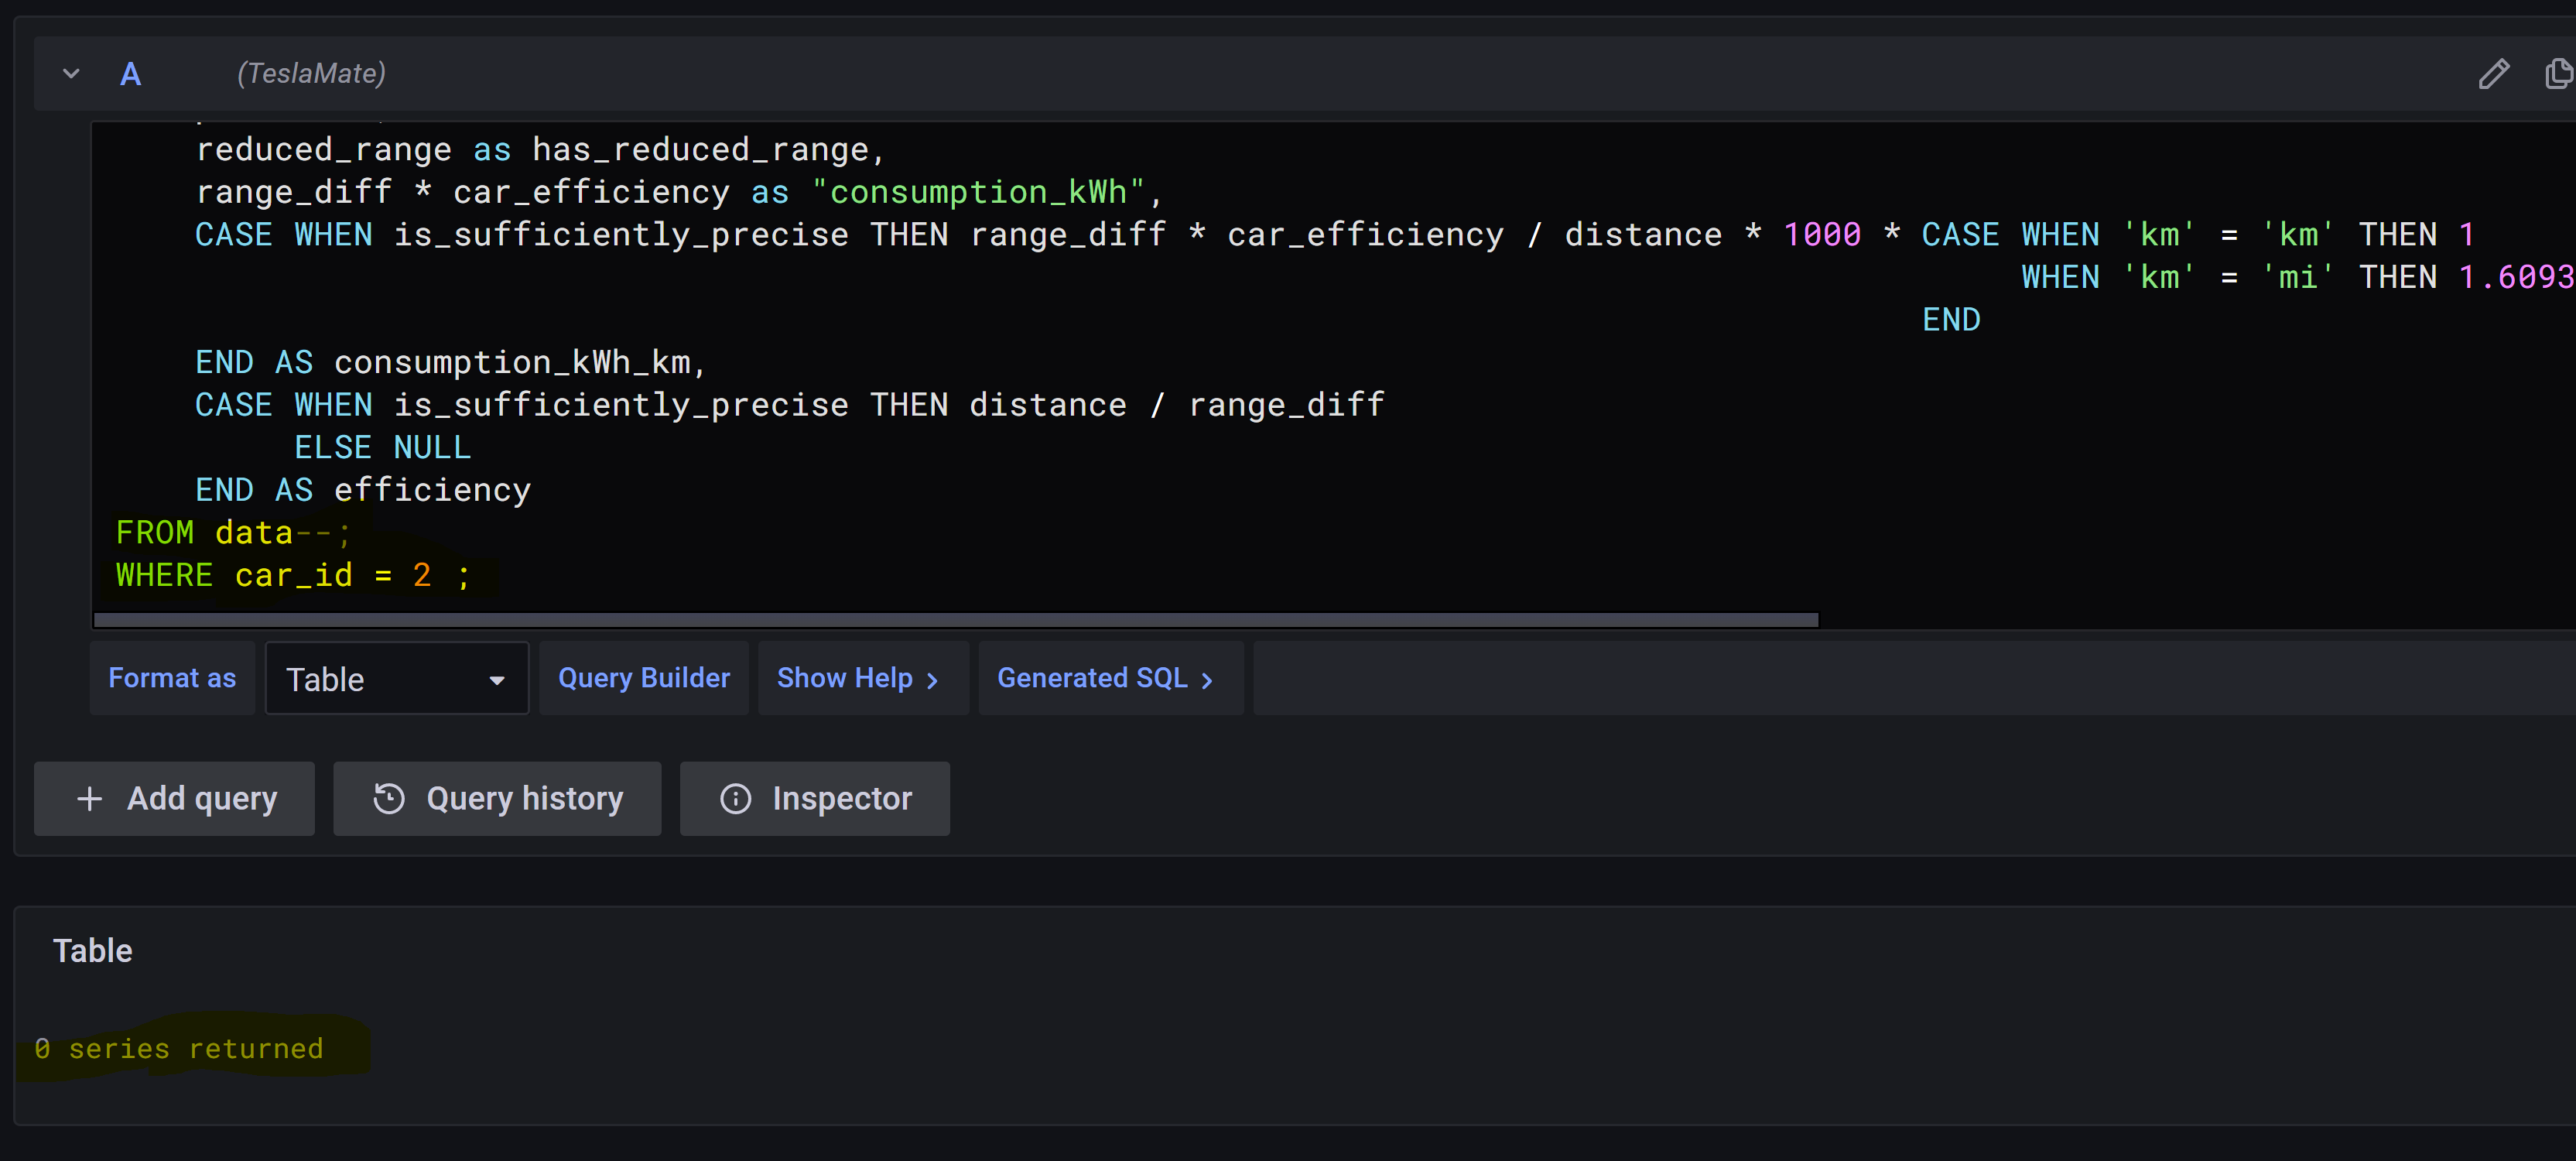Click the 'END AS efficiency' line

pos(363,490)
